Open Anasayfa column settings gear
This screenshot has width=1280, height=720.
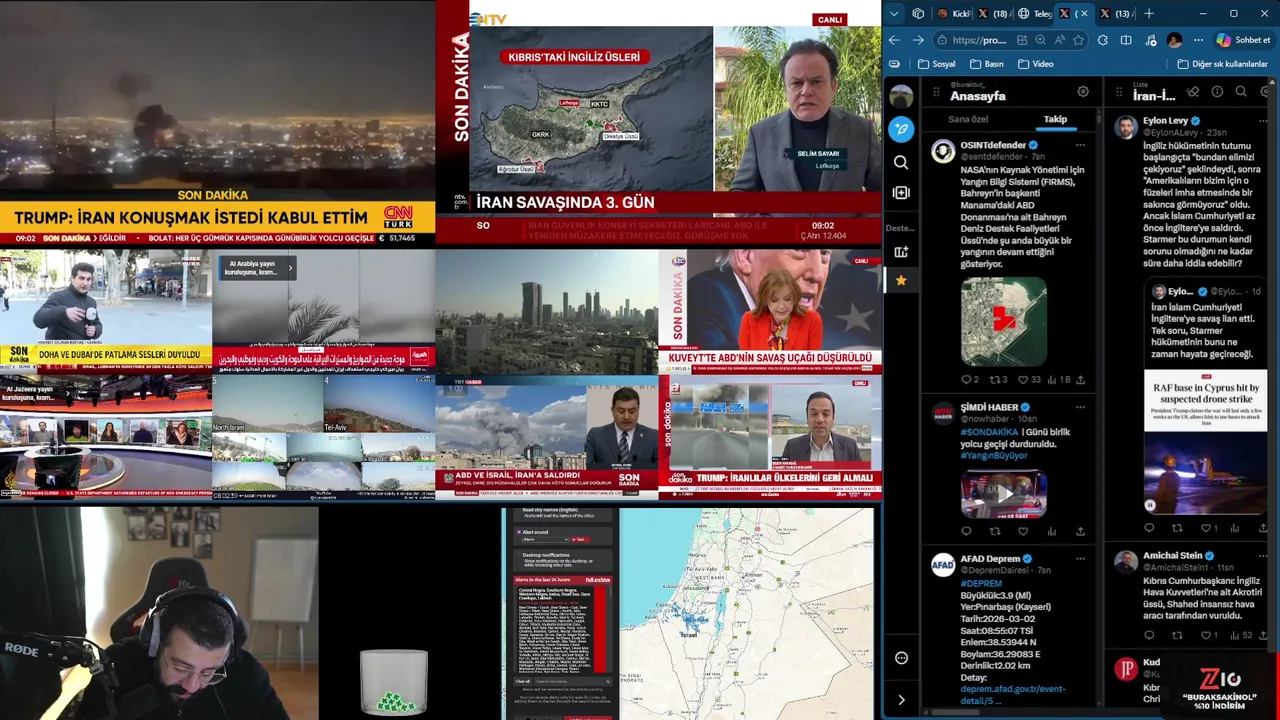coord(1083,91)
